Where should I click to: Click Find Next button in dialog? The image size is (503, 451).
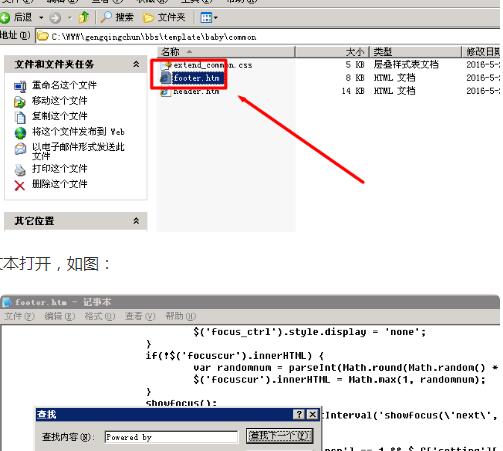point(280,436)
